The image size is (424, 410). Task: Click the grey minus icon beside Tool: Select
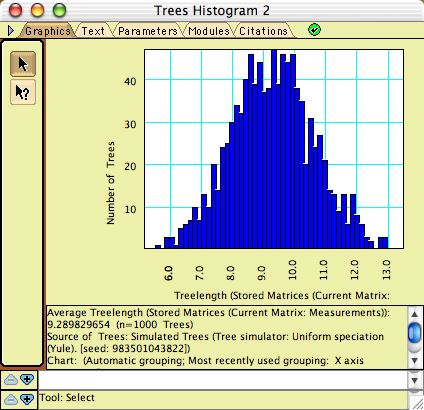click(11, 399)
